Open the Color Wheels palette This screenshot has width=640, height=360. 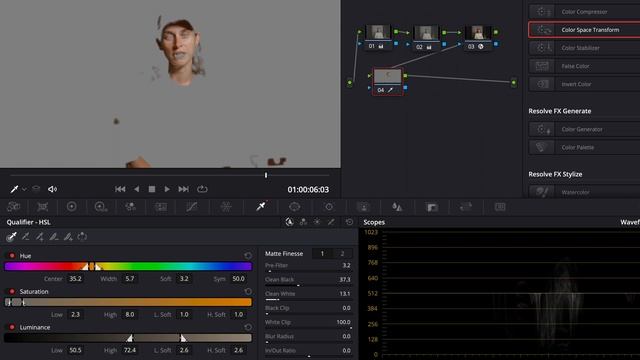[x=71, y=207]
